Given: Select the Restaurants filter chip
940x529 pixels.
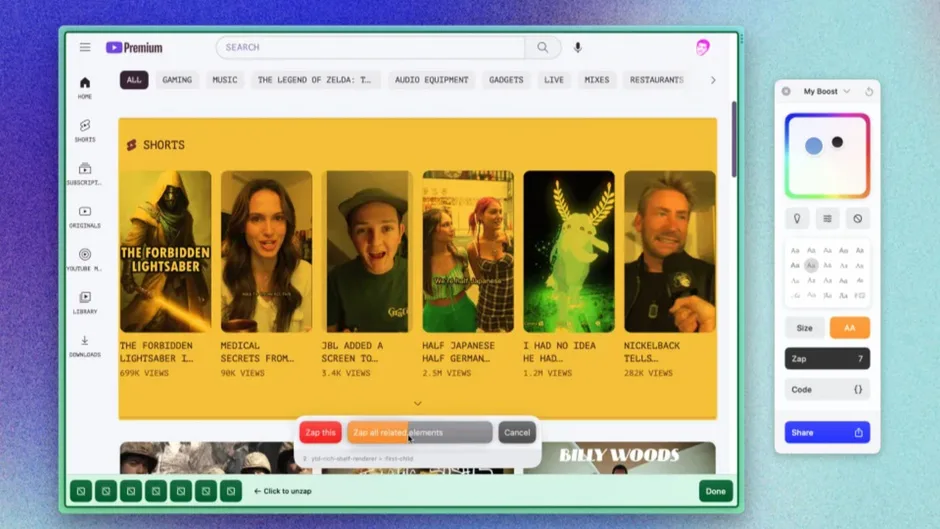Looking at the screenshot, I should pos(656,80).
